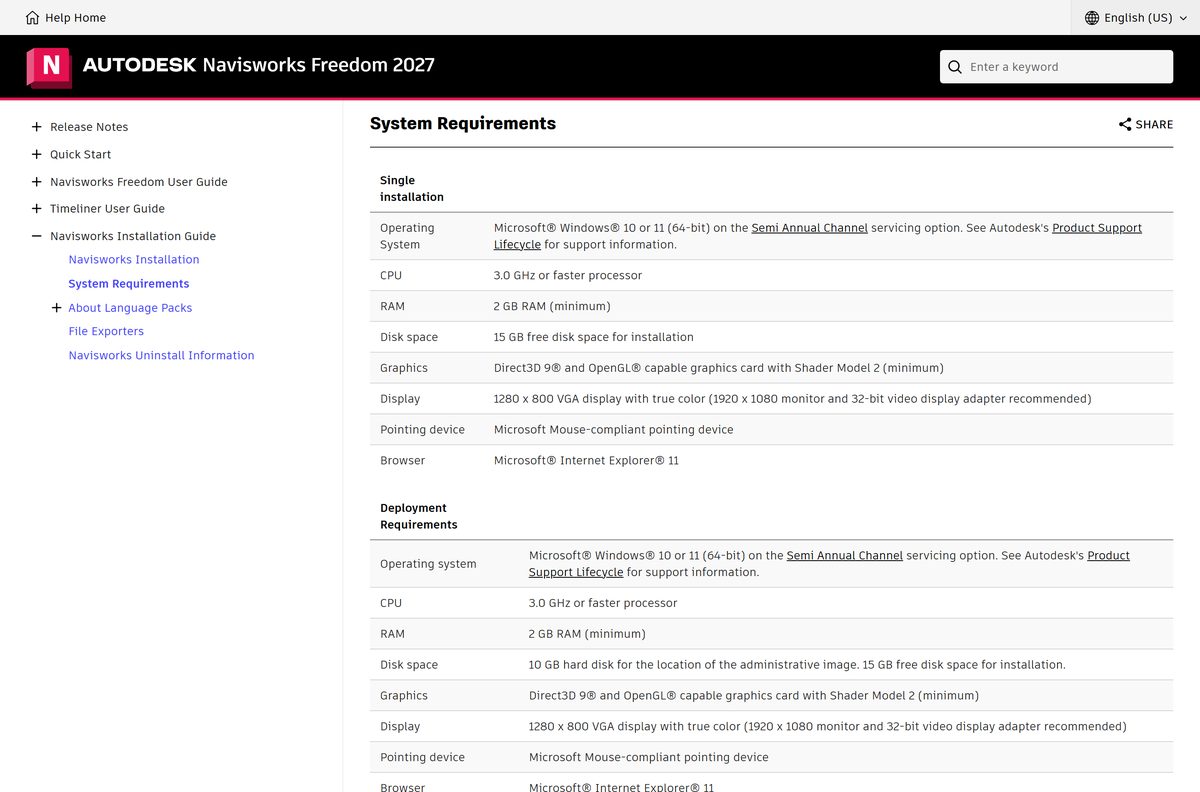Expand the Timeliner User Guide

tap(37, 209)
